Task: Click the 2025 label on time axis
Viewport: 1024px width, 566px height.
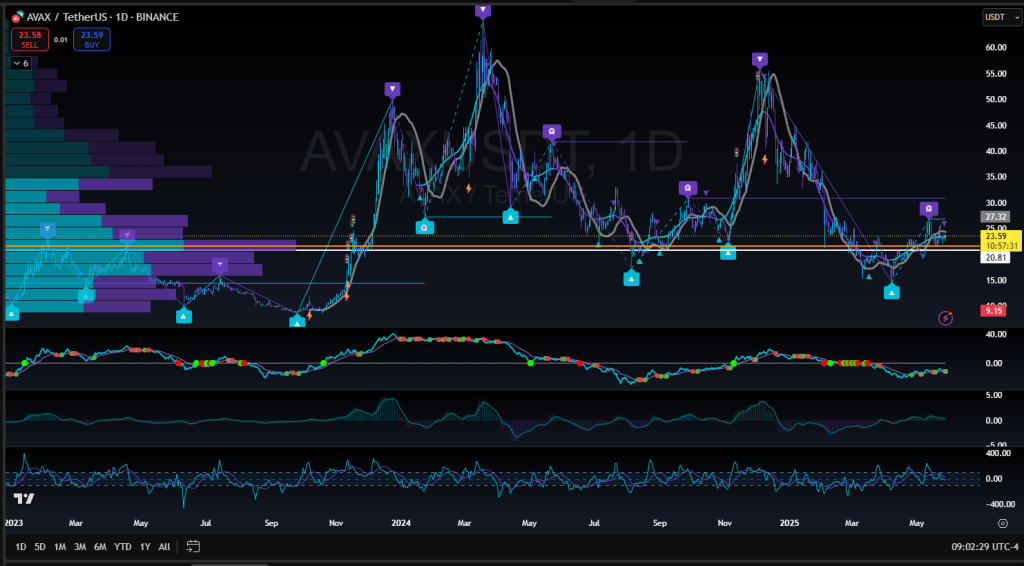Action: pyautogui.click(x=790, y=523)
